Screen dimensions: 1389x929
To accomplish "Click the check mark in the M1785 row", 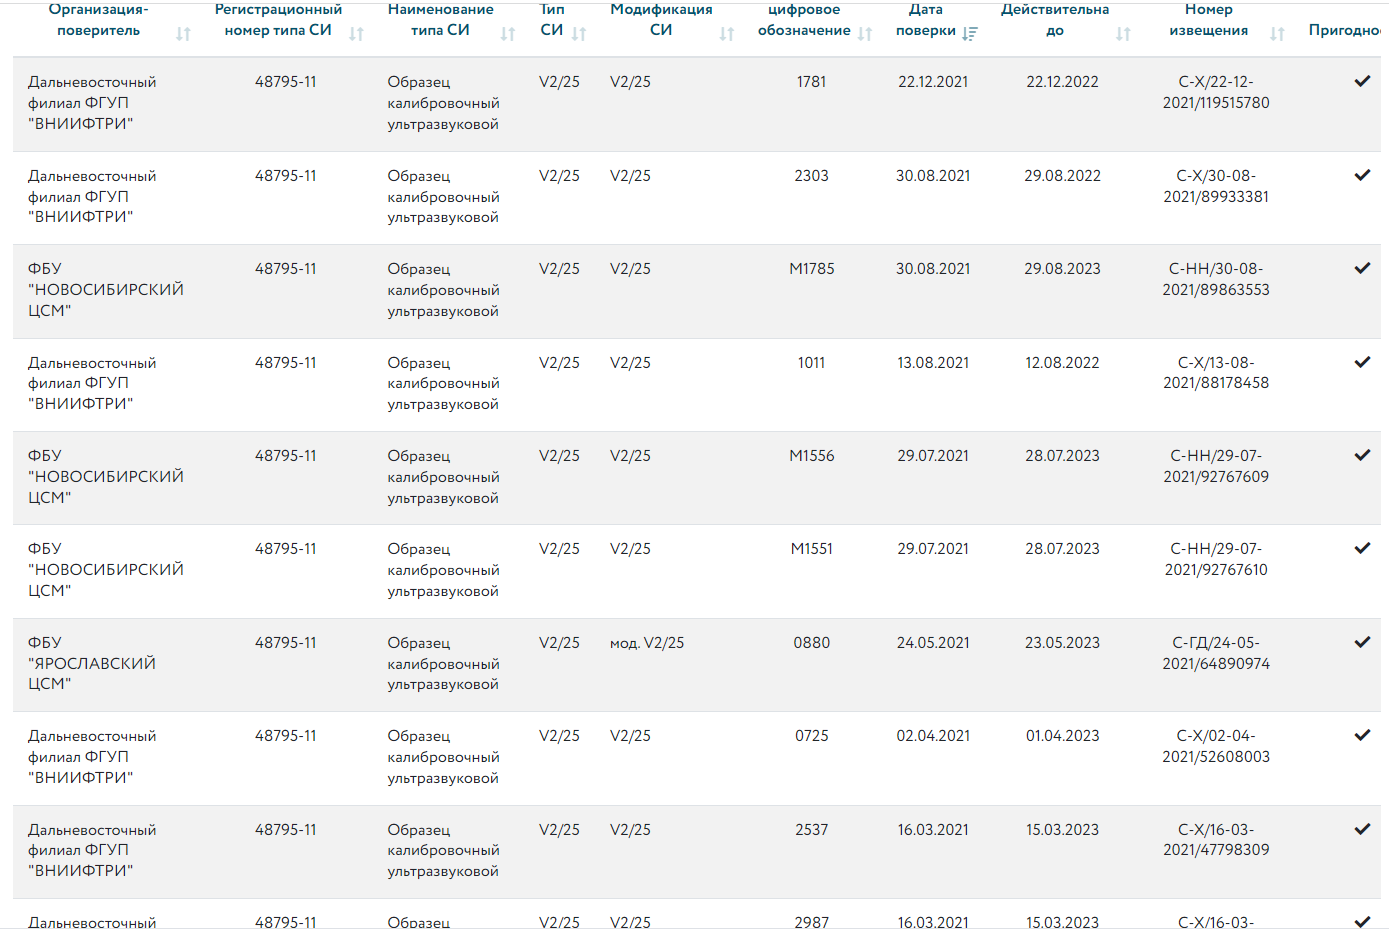I will [1362, 268].
